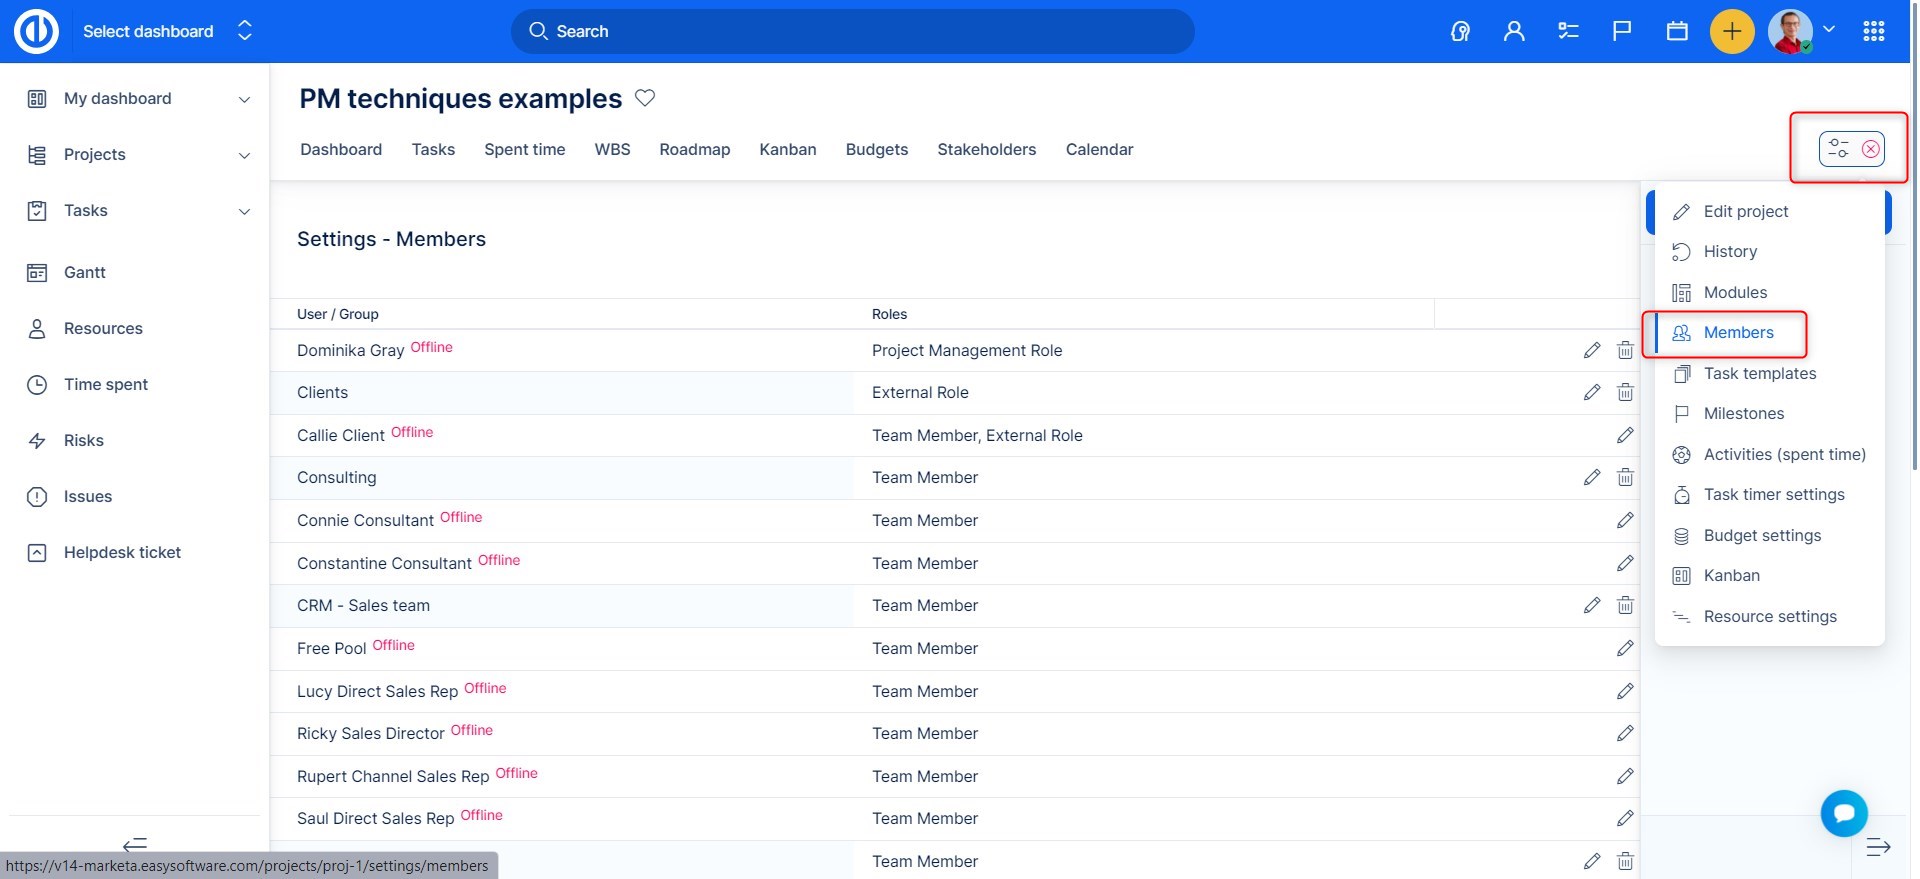Image resolution: width=1920 pixels, height=879 pixels.
Task: Collapse the left sidebar with arrow
Action: tap(135, 845)
